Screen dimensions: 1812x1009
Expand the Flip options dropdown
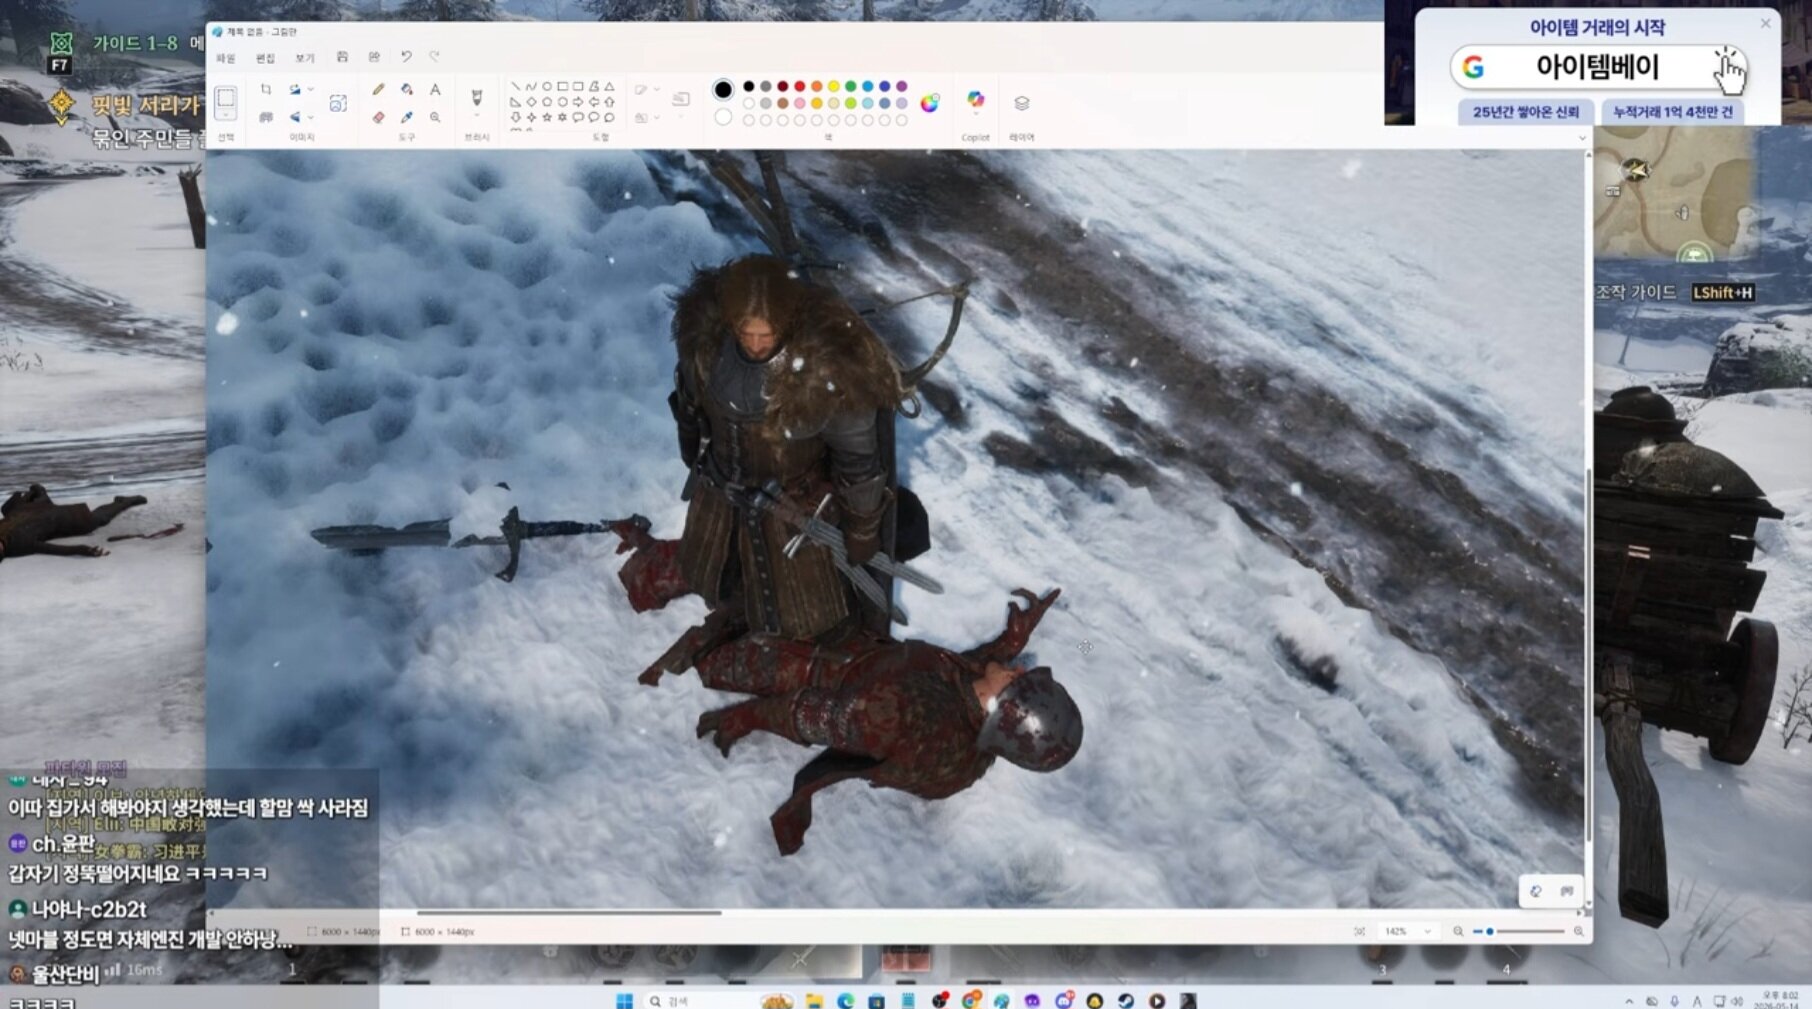310,117
